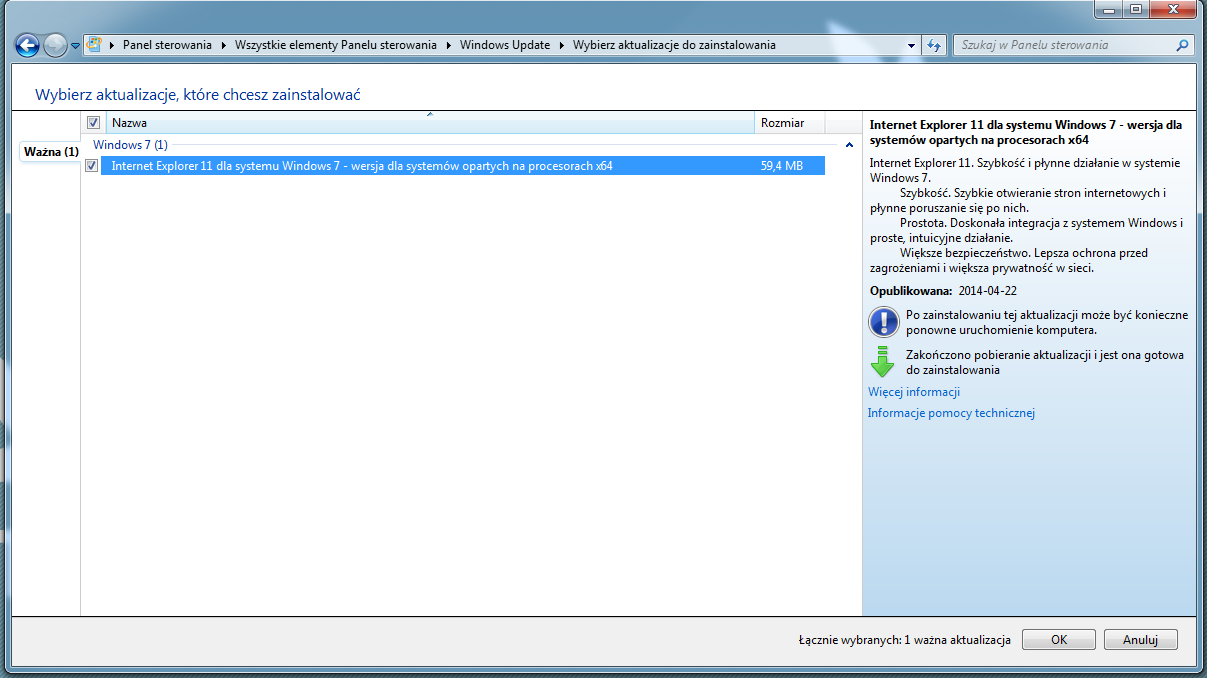The image size is (1207, 678).
Task: Click the search magnifier icon
Action: coord(1184,45)
